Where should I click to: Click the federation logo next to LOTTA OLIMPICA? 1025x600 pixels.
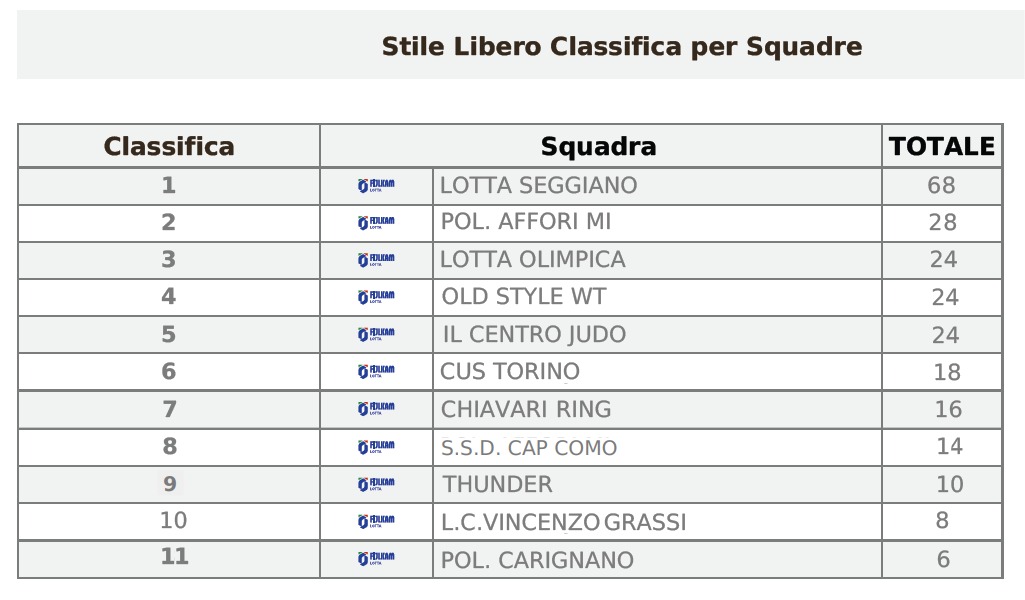tap(376, 260)
